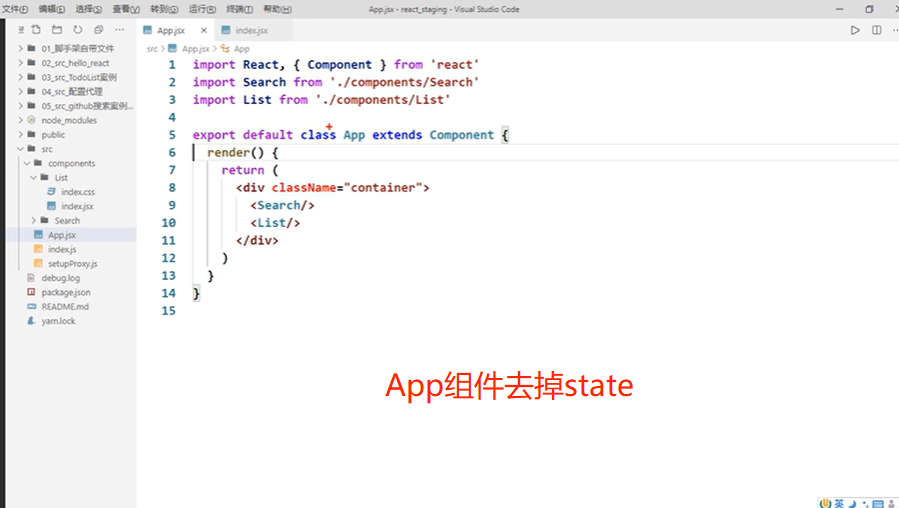Image resolution: width=899 pixels, height=508 pixels.
Task: Click the IME moon mode icon
Action: (x=851, y=503)
